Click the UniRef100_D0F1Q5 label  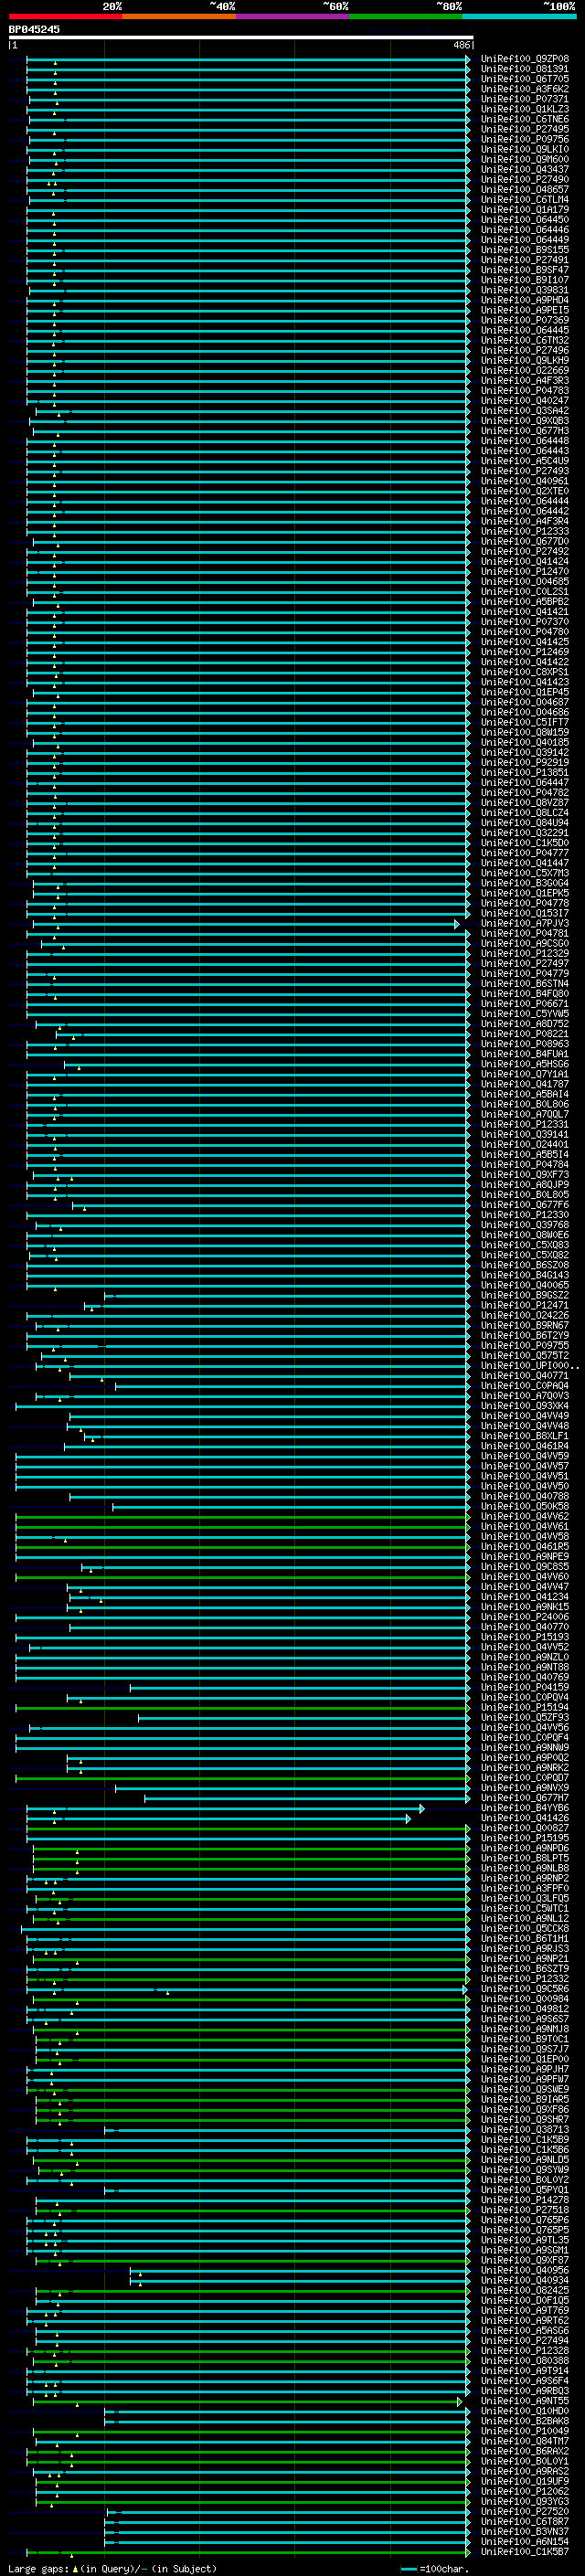[524, 2300]
